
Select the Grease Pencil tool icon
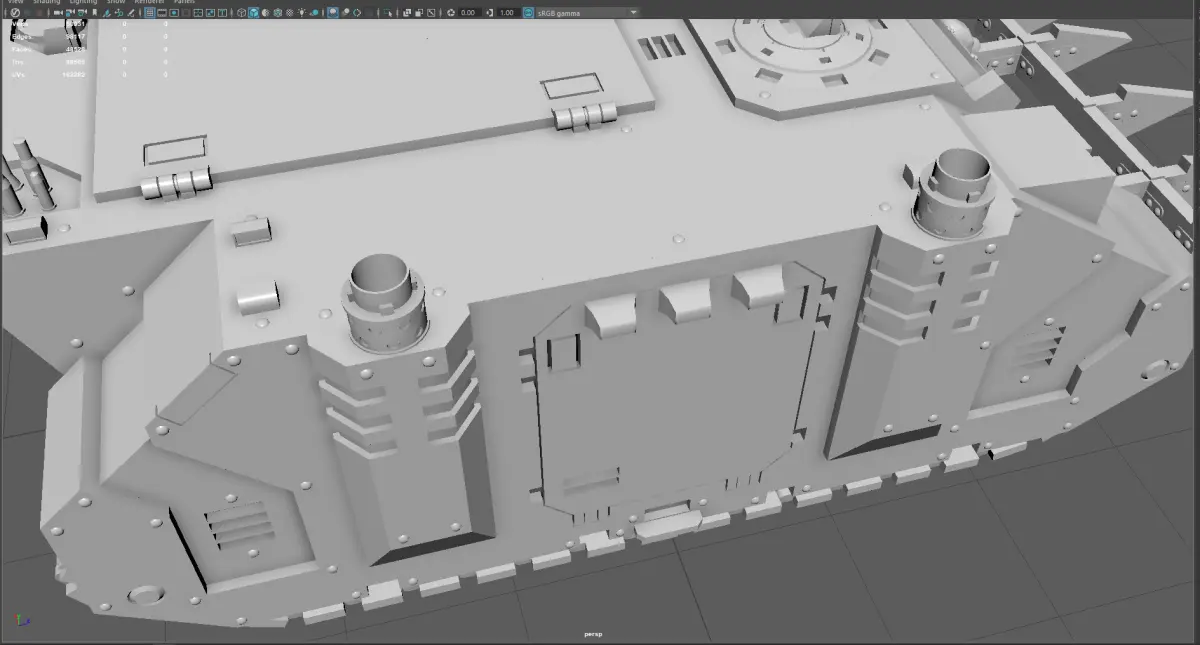point(131,13)
